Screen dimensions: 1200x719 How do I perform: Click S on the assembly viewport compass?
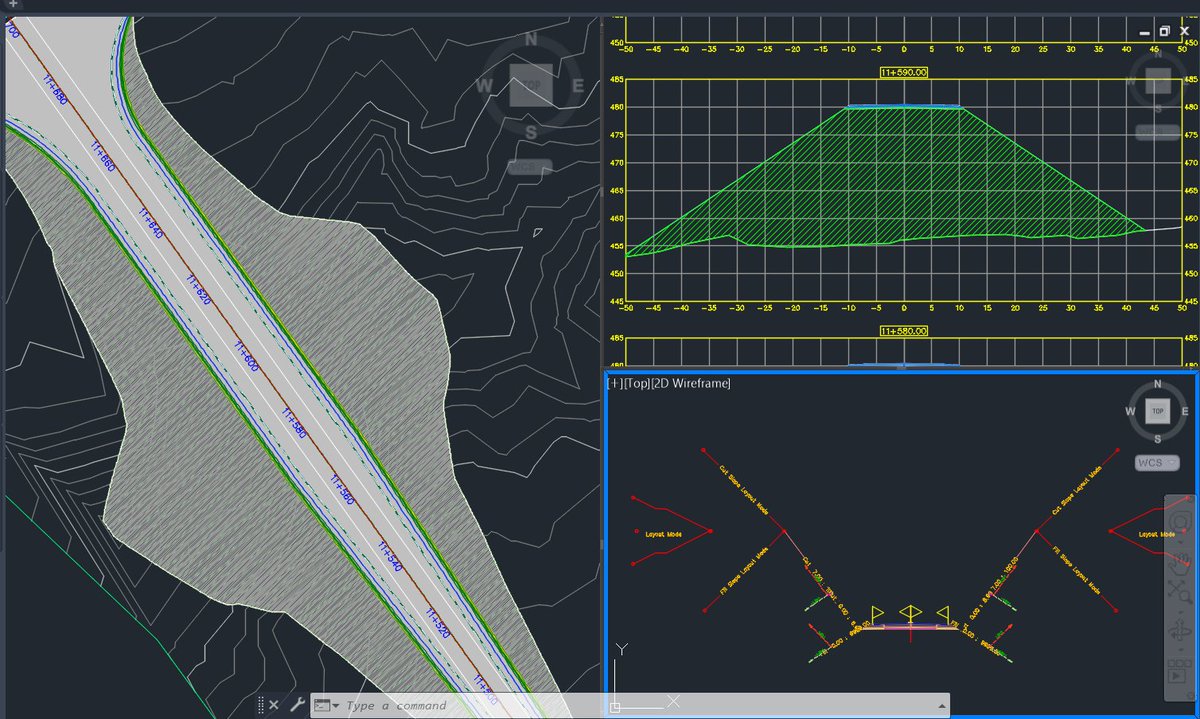pos(1158,438)
